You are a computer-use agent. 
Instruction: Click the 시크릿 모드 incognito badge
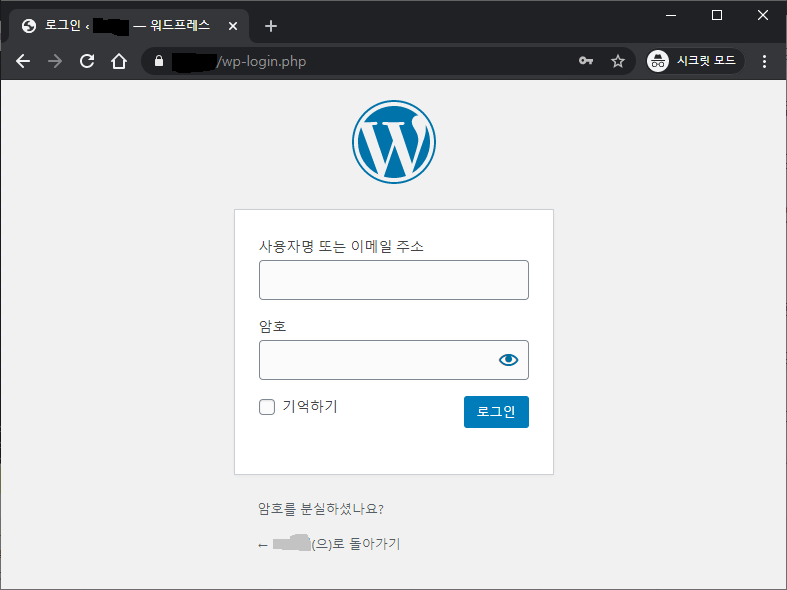694,61
